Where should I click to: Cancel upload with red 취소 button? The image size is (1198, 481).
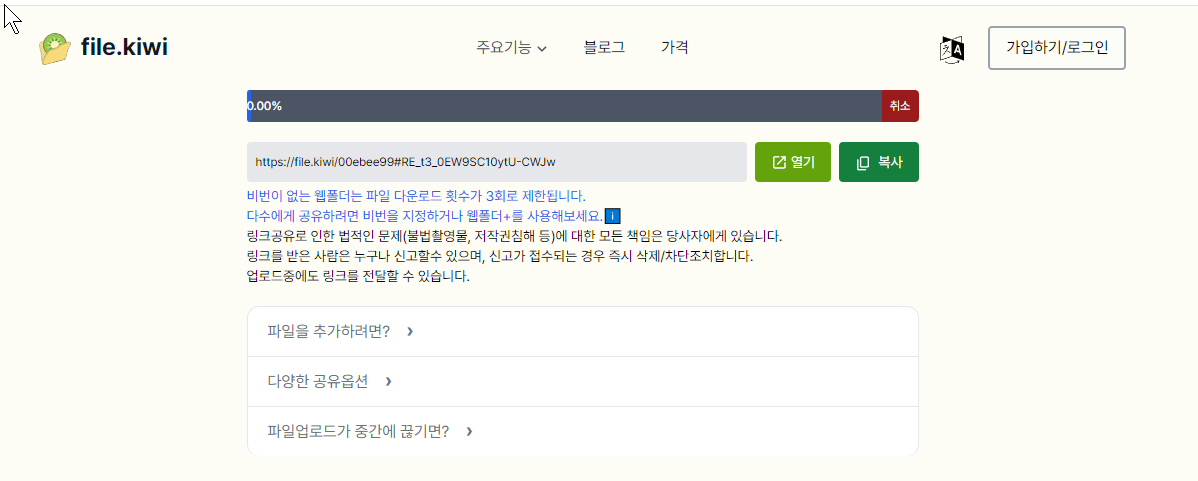[x=900, y=106]
